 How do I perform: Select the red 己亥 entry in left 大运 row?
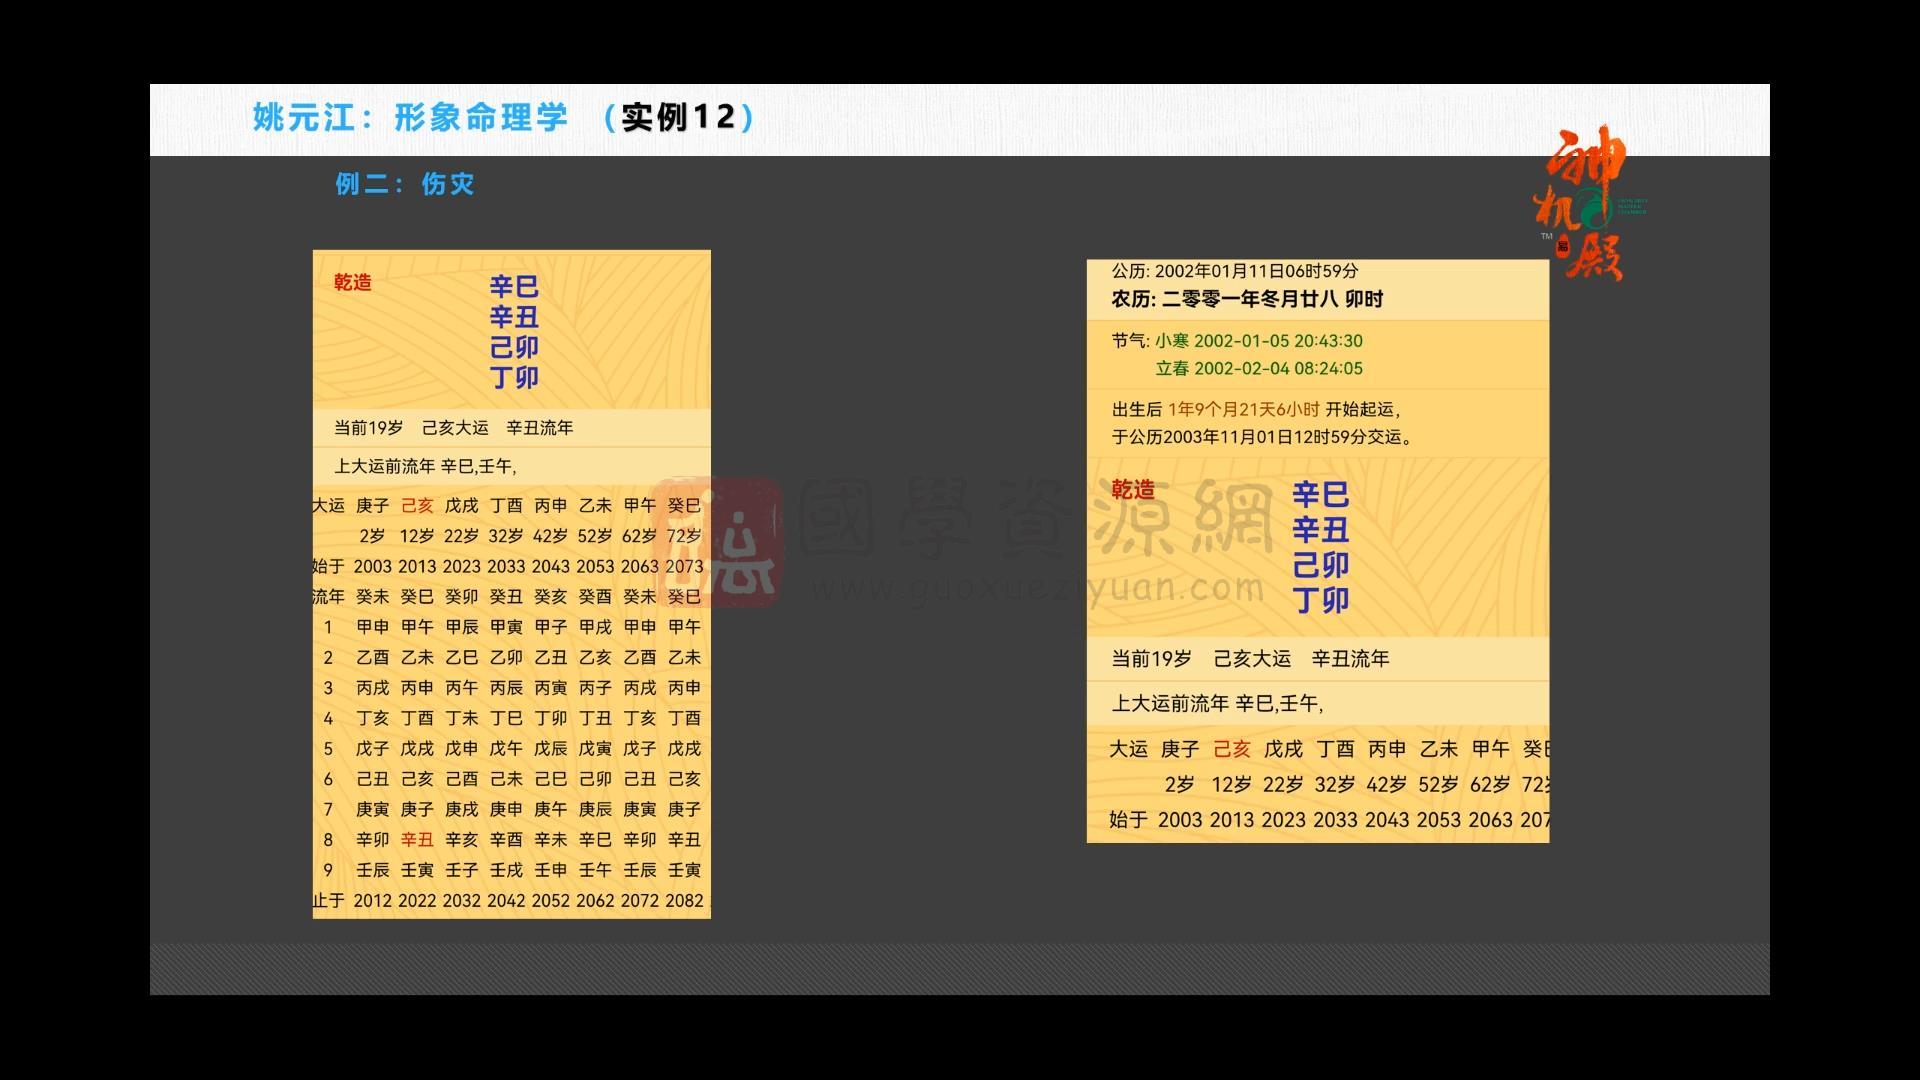419,506
